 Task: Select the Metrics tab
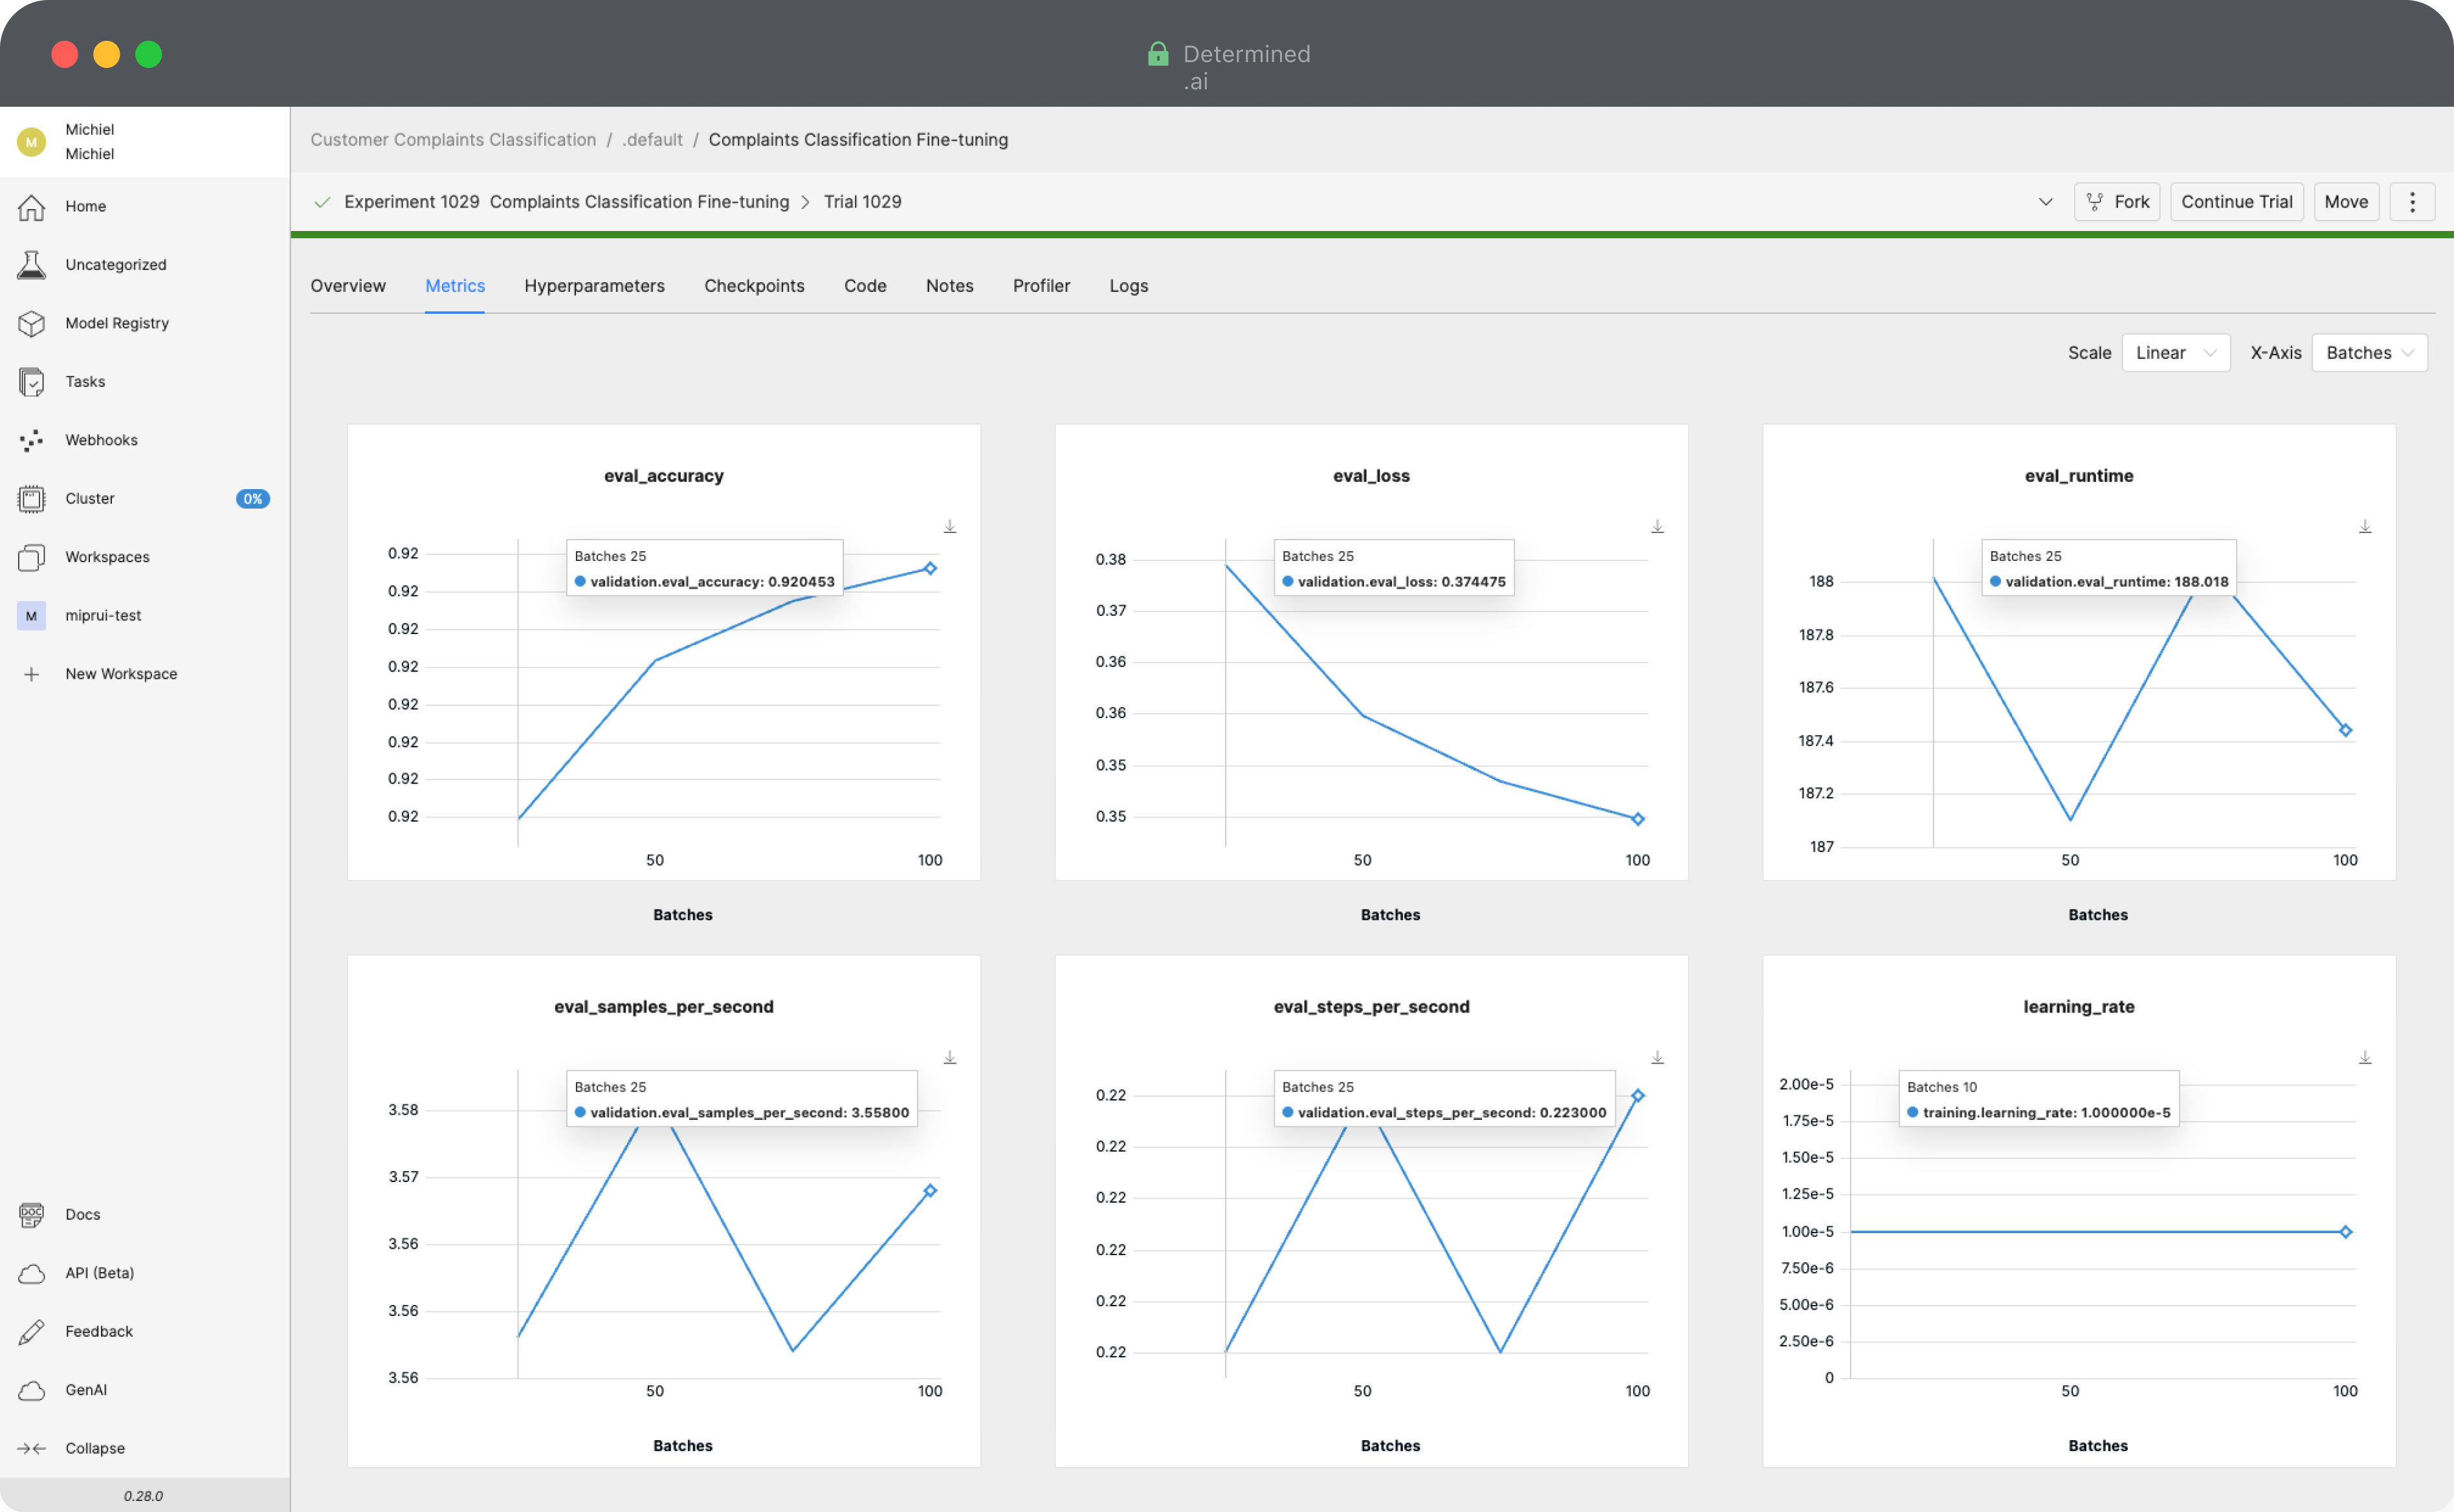(x=455, y=286)
